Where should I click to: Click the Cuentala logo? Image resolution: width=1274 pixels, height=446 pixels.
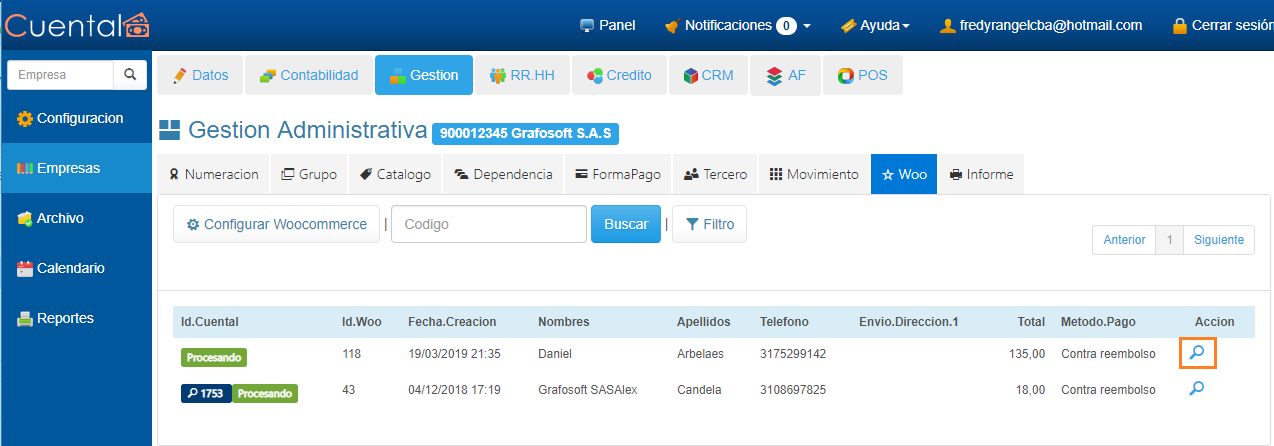pos(77,24)
